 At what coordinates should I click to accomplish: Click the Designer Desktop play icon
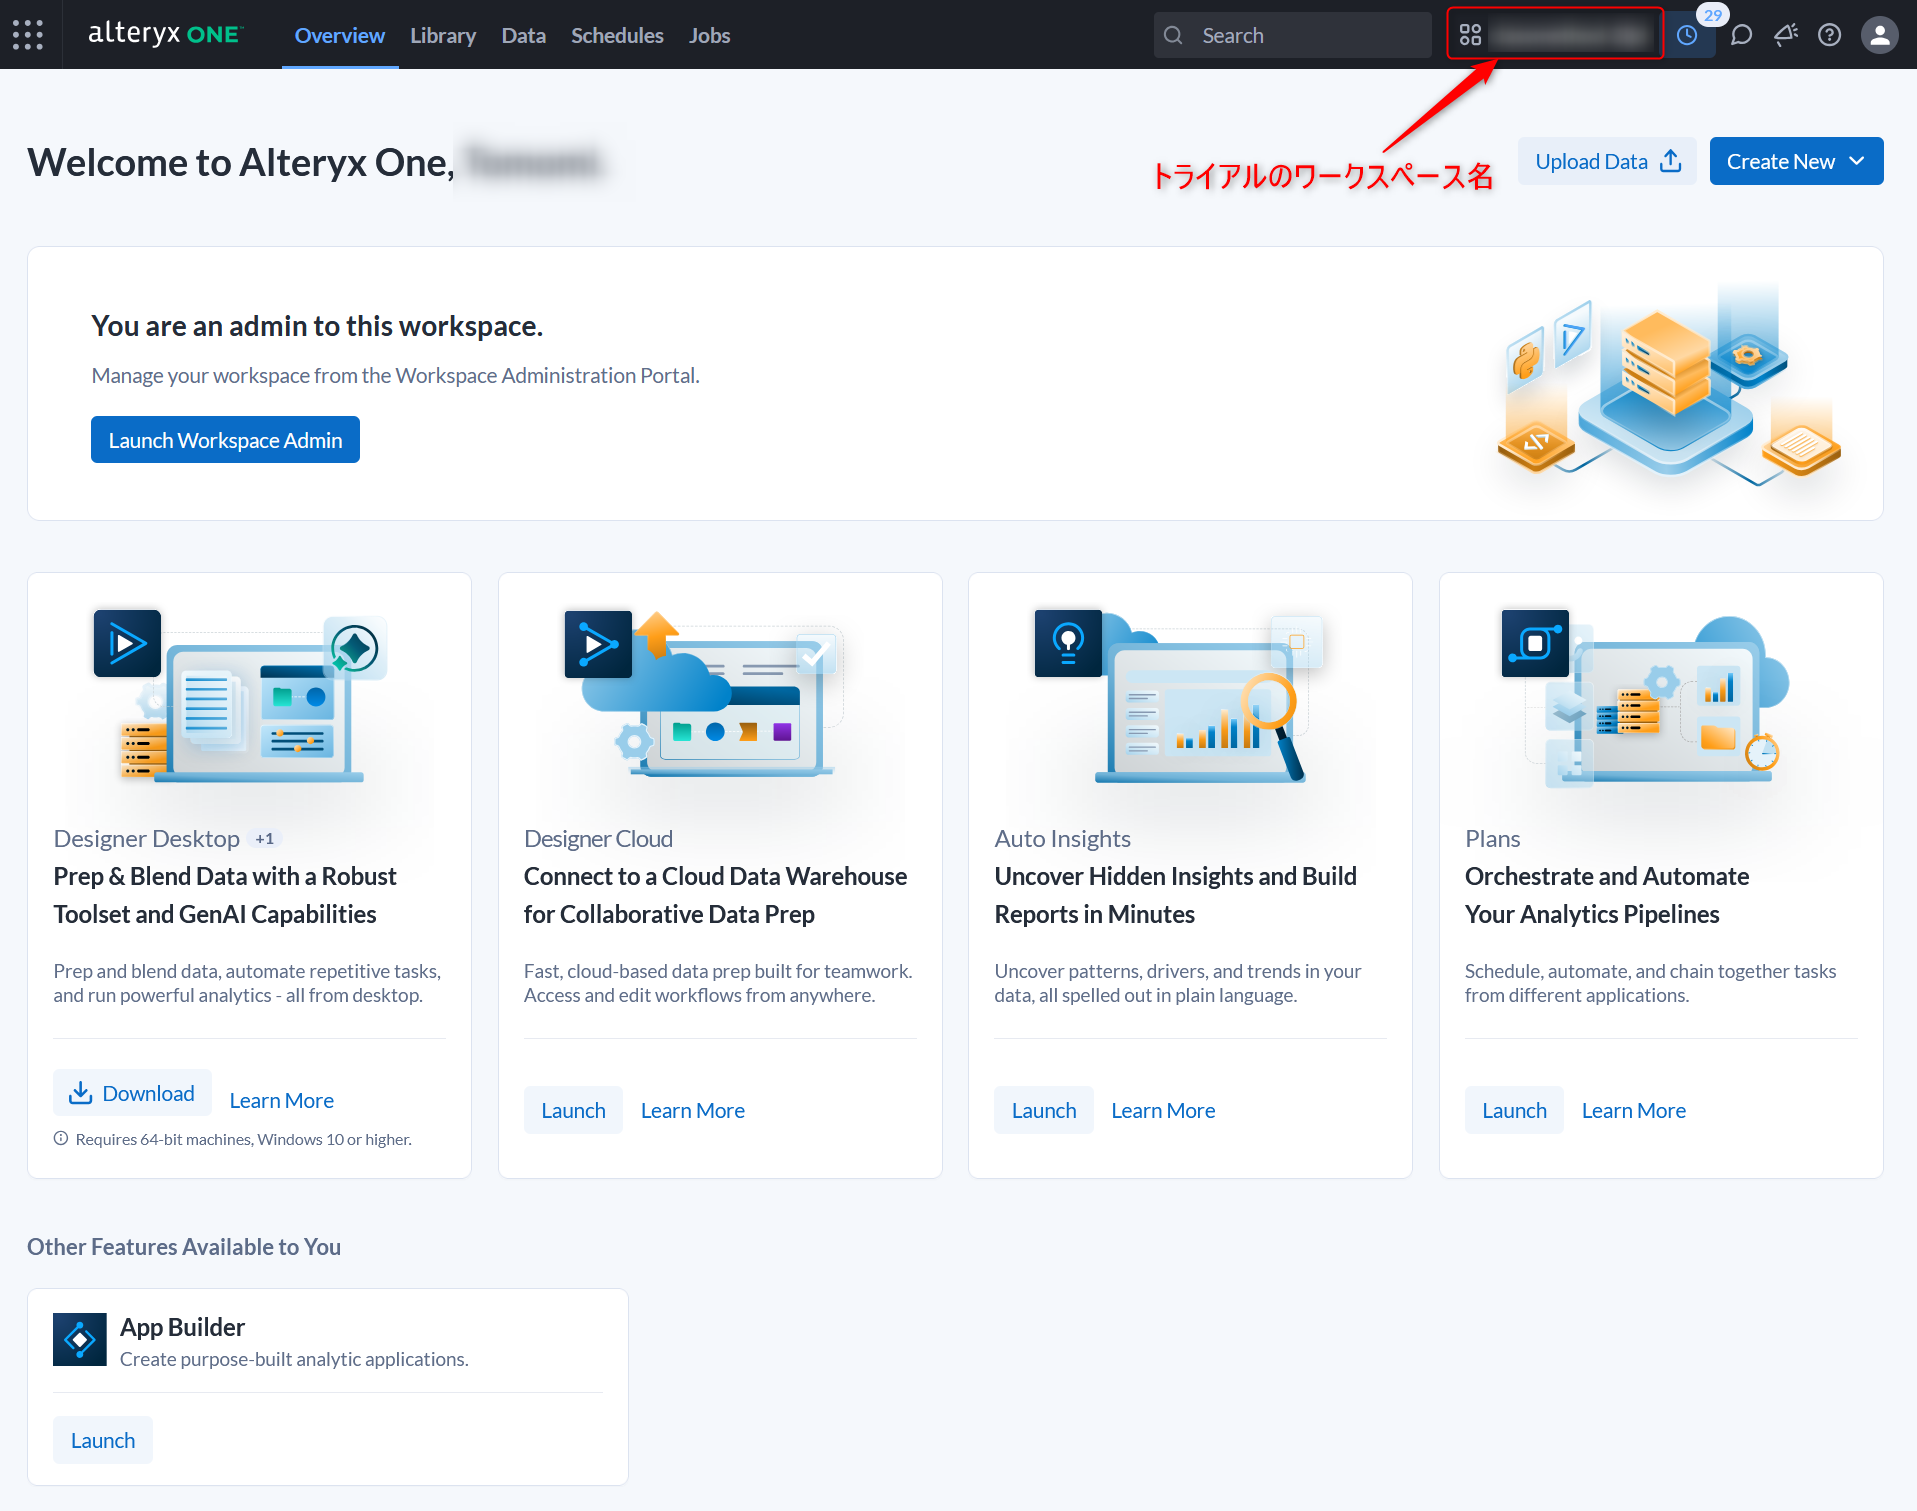click(127, 643)
